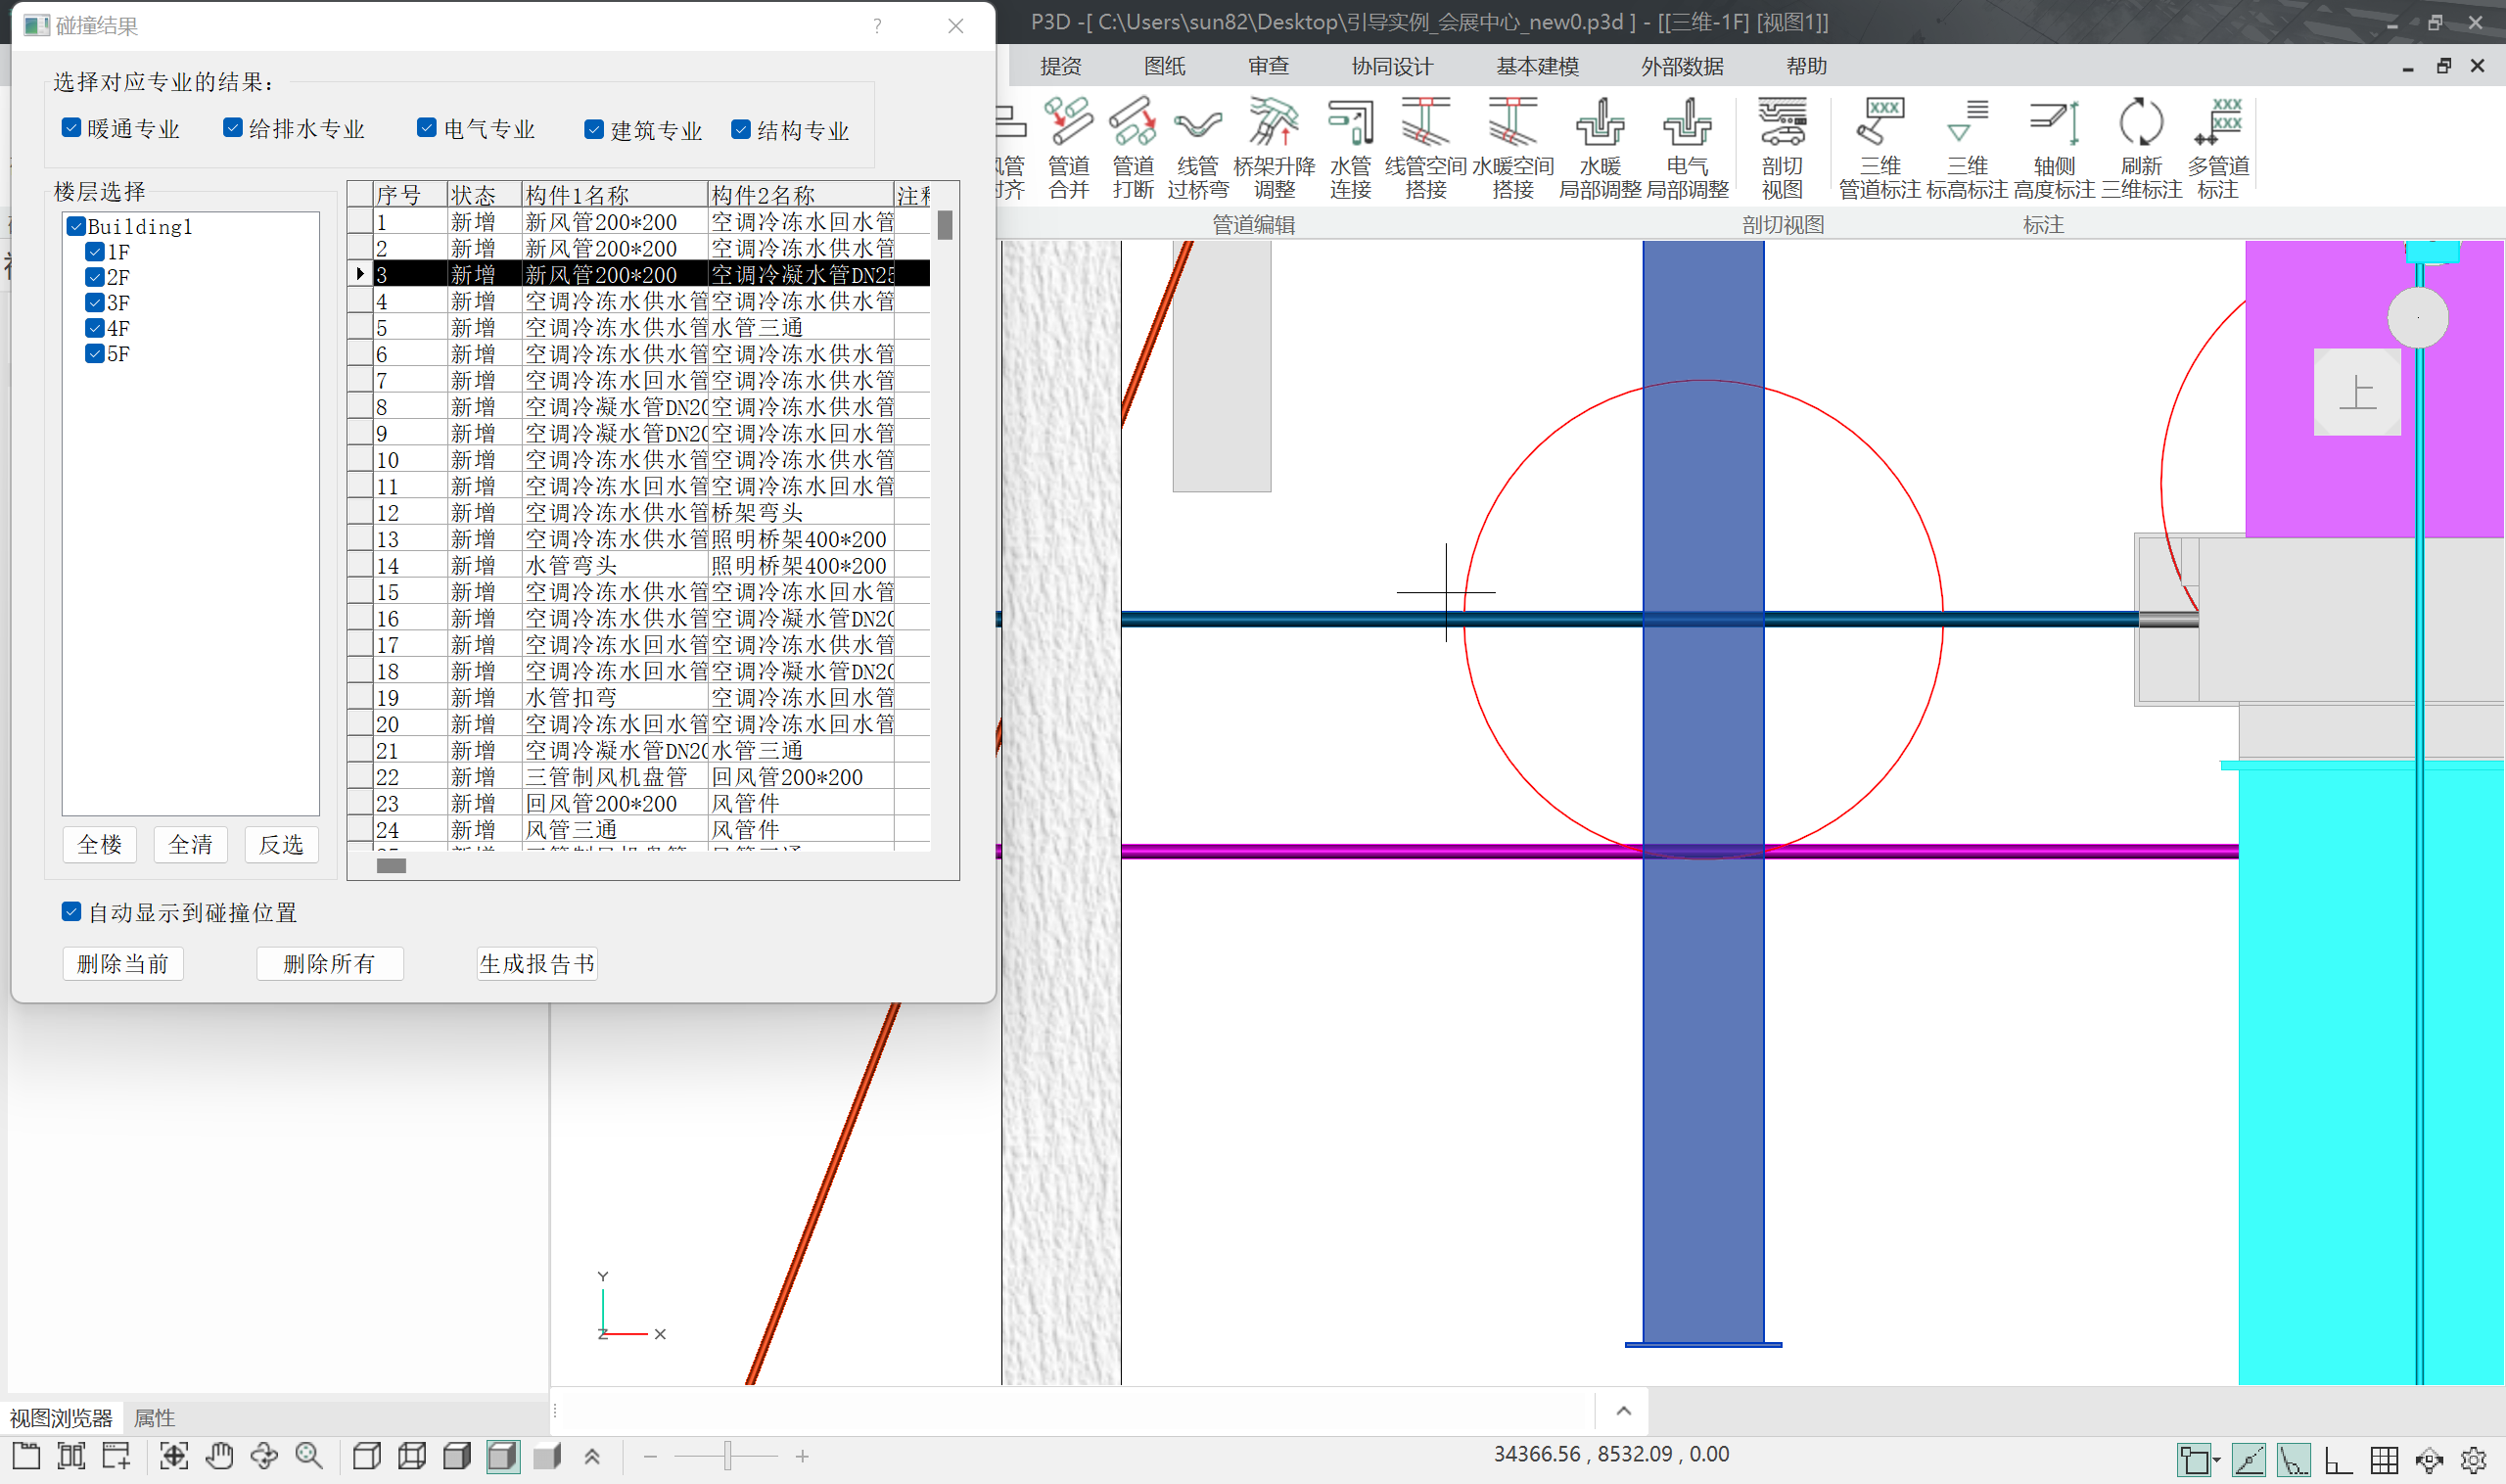This screenshot has height=1484, width=2506.
Task: Activate the pan hand tool
Action: (220, 1456)
